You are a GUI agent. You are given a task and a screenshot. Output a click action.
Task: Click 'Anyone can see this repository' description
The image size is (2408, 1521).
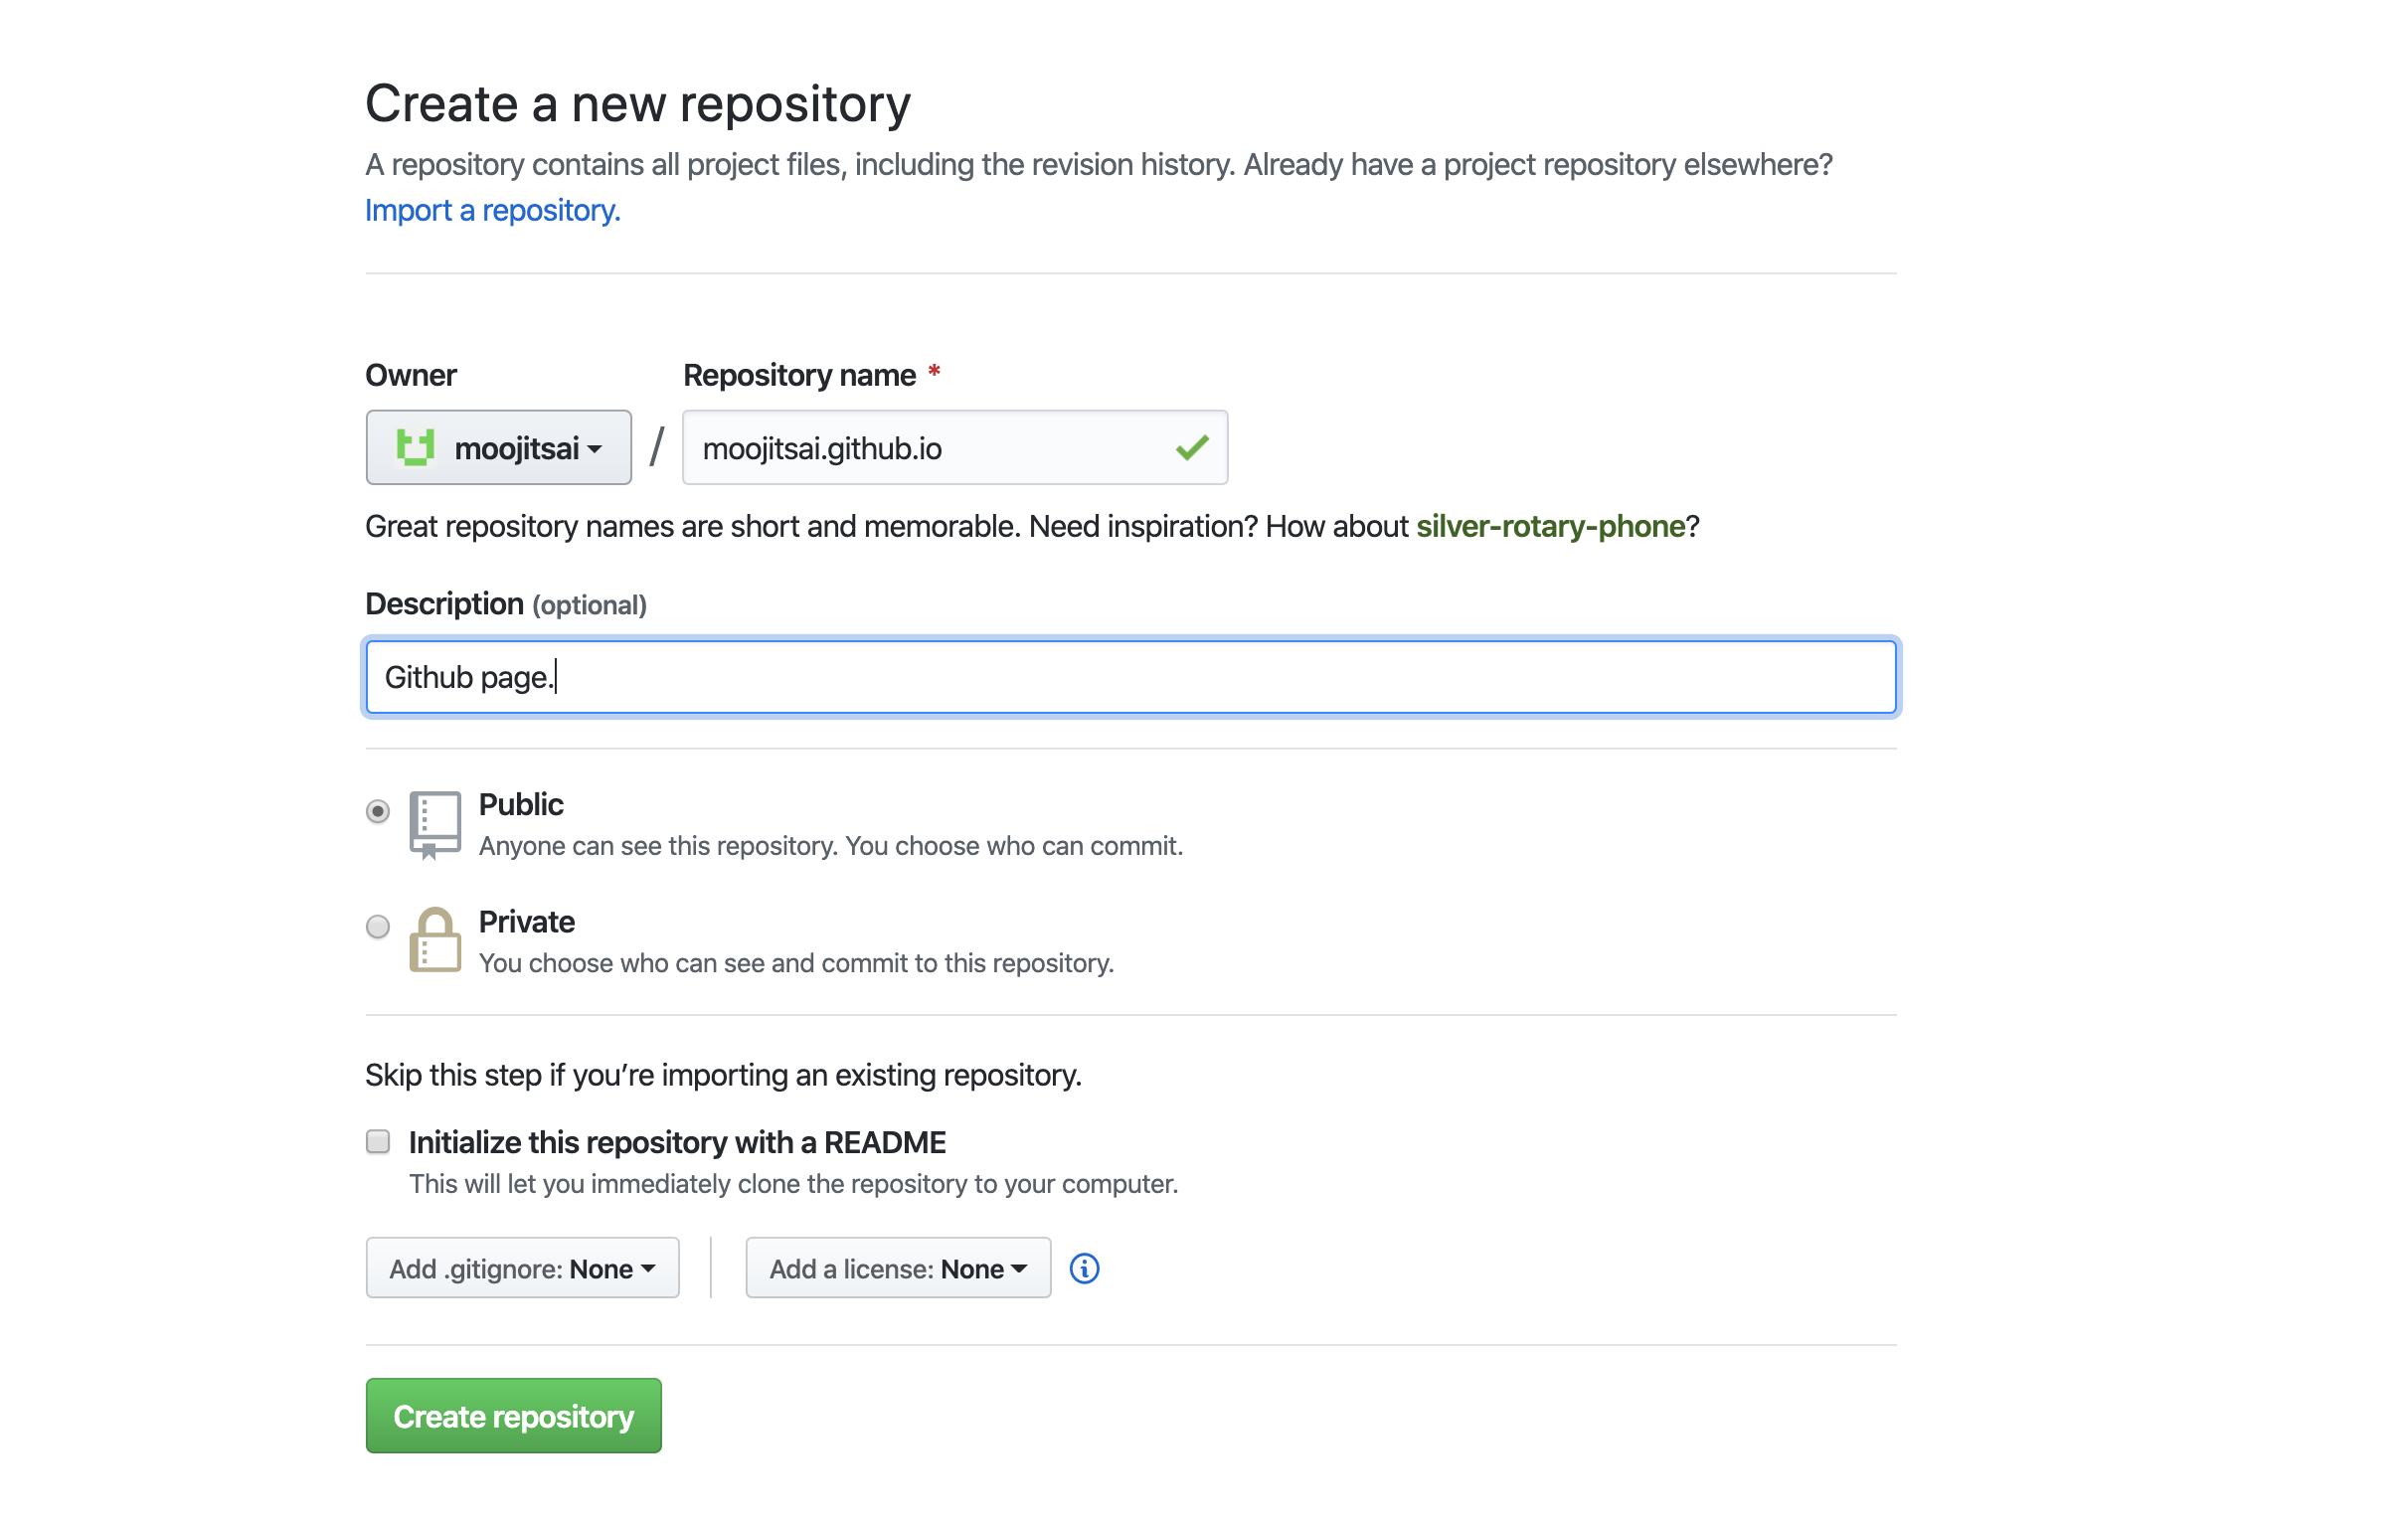click(x=831, y=846)
